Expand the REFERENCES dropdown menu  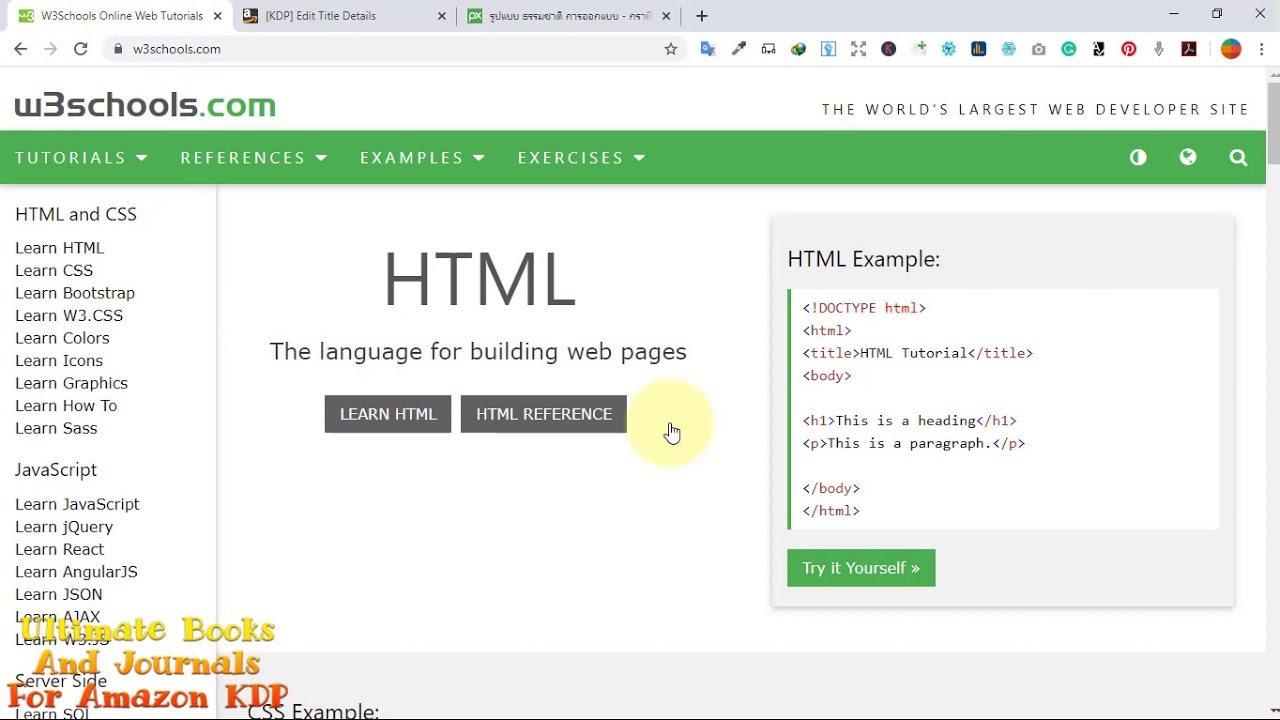254,158
